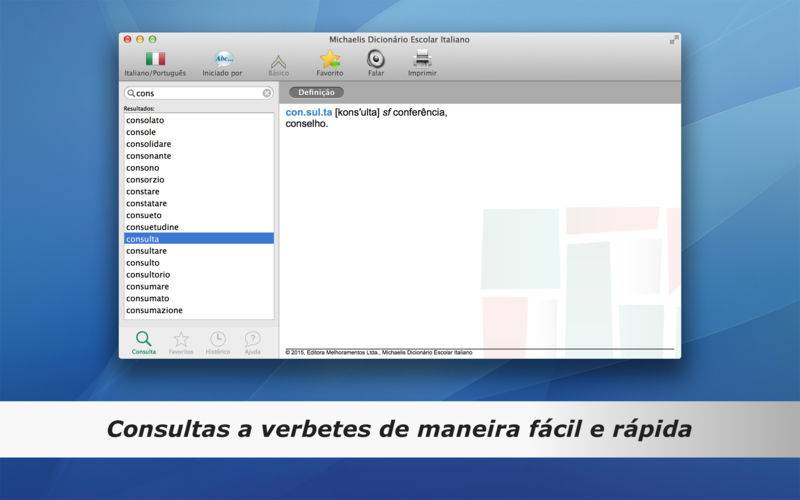The height and width of the screenshot is (500, 800).
Task: Click the headword 'con.sul.ta' in the definition
Action: tap(309, 112)
